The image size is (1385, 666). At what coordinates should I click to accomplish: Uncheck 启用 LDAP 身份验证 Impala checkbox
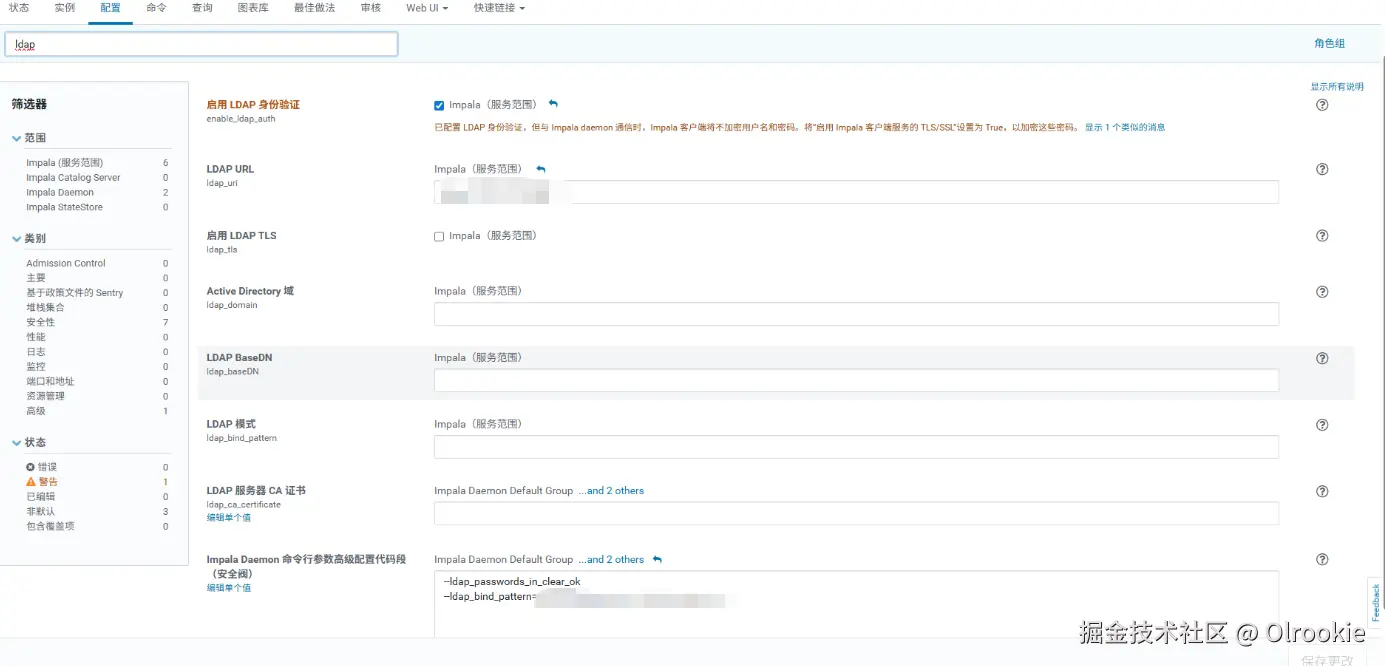pyautogui.click(x=439, y=105)
